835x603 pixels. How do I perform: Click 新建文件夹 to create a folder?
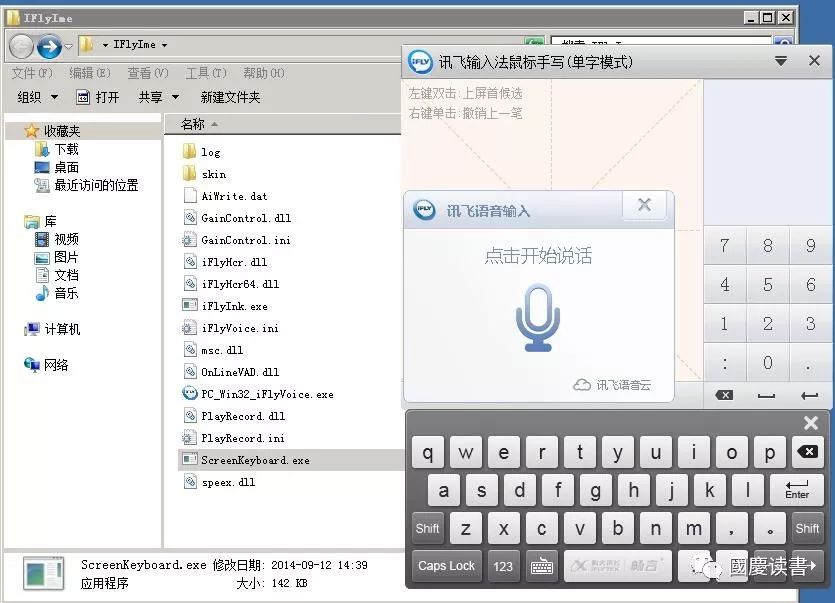[230, 97]
